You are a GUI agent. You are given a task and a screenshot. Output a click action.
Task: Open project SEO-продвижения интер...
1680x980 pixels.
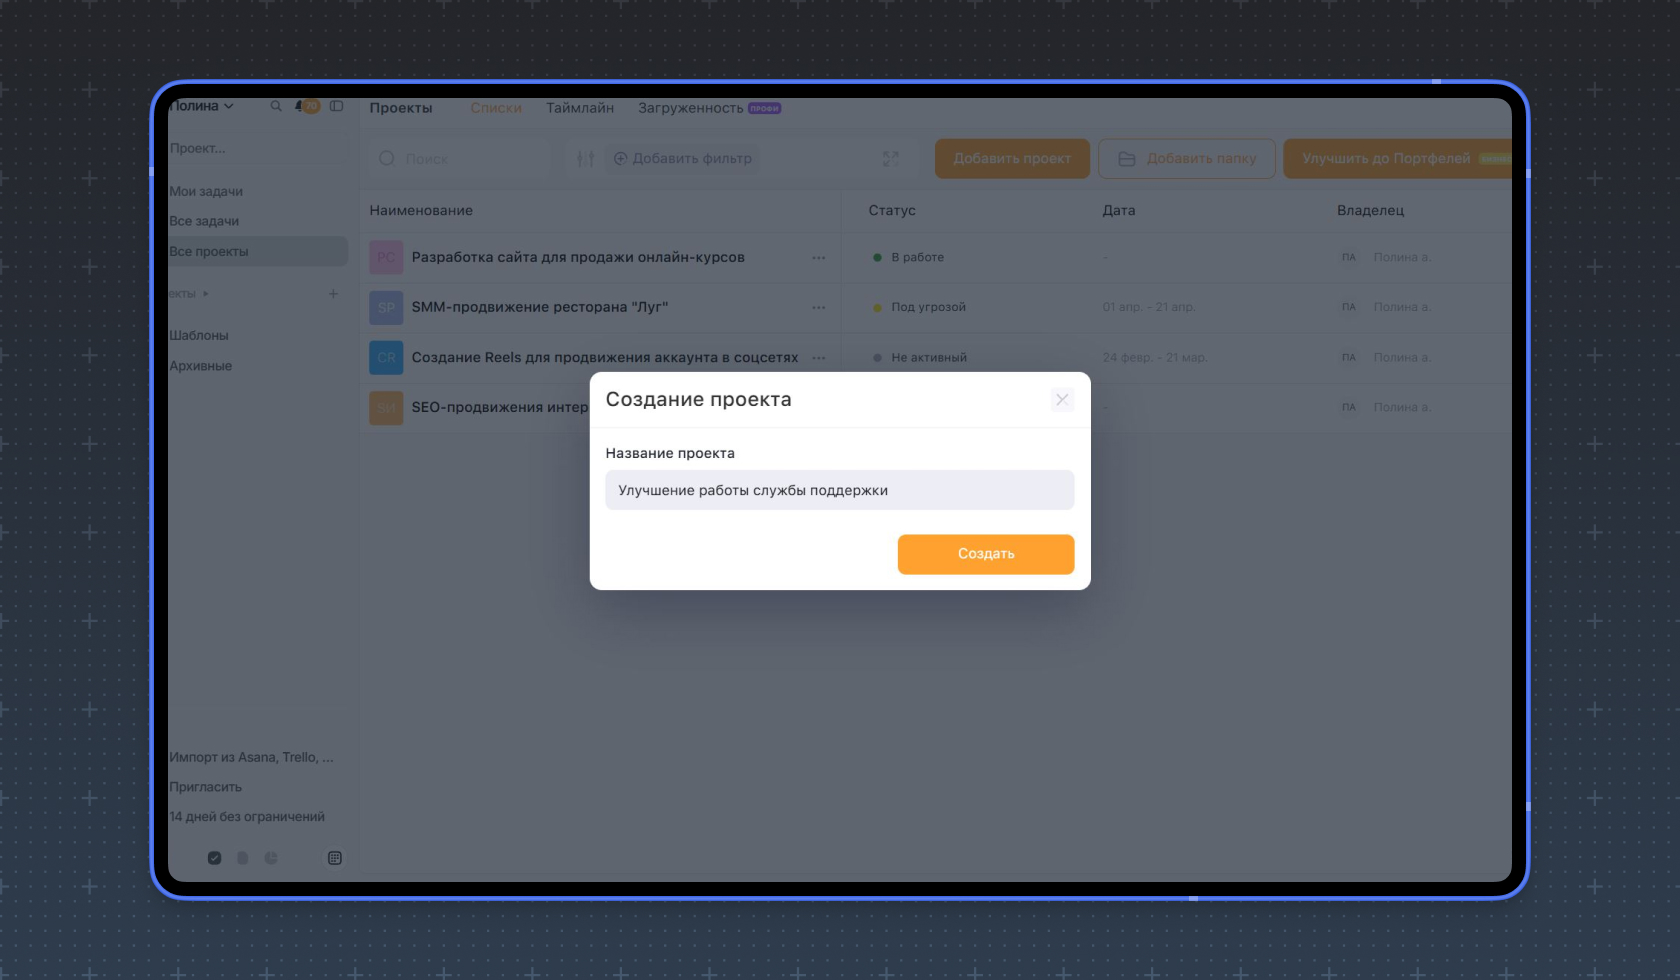(500, 407)
